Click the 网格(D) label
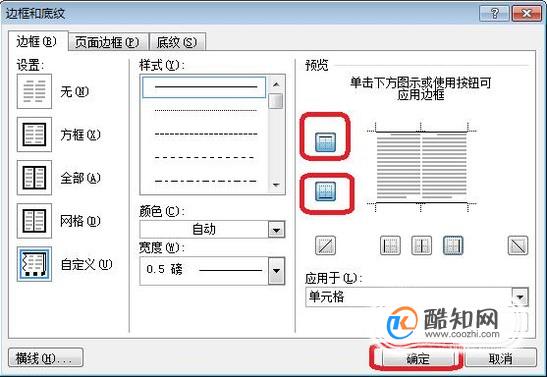This screenshot has height=377, width=547. (80, 221)
